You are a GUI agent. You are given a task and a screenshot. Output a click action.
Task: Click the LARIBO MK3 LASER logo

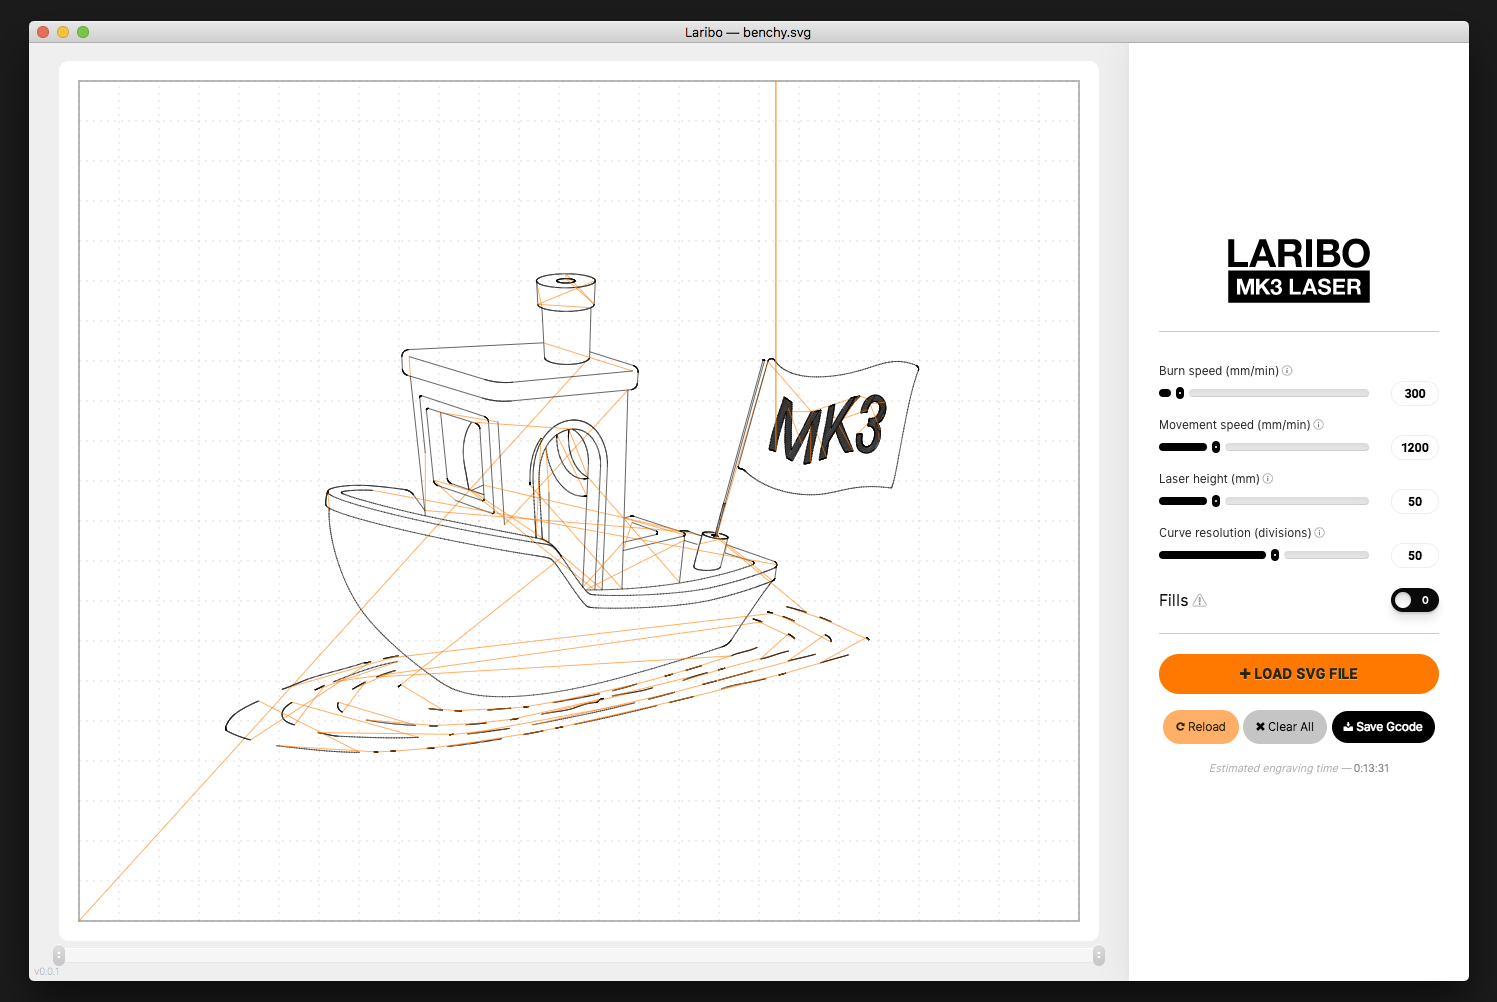point(1298,270)
